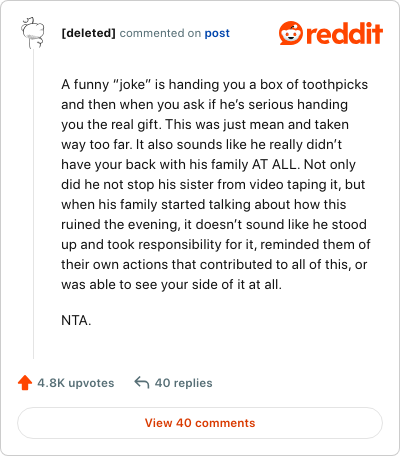Click the phrase "ruined the evening"
400x456 pixels.
point(121,224)
